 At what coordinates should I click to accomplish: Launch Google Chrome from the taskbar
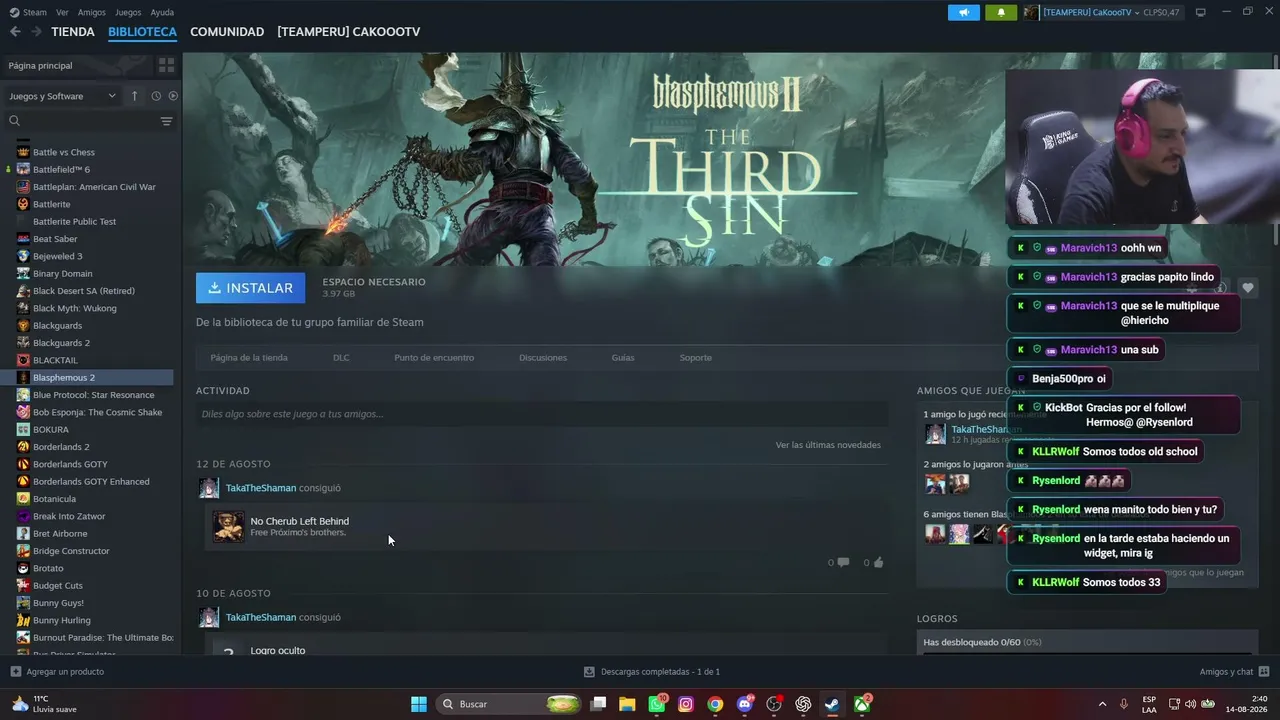tap(715, 704)
